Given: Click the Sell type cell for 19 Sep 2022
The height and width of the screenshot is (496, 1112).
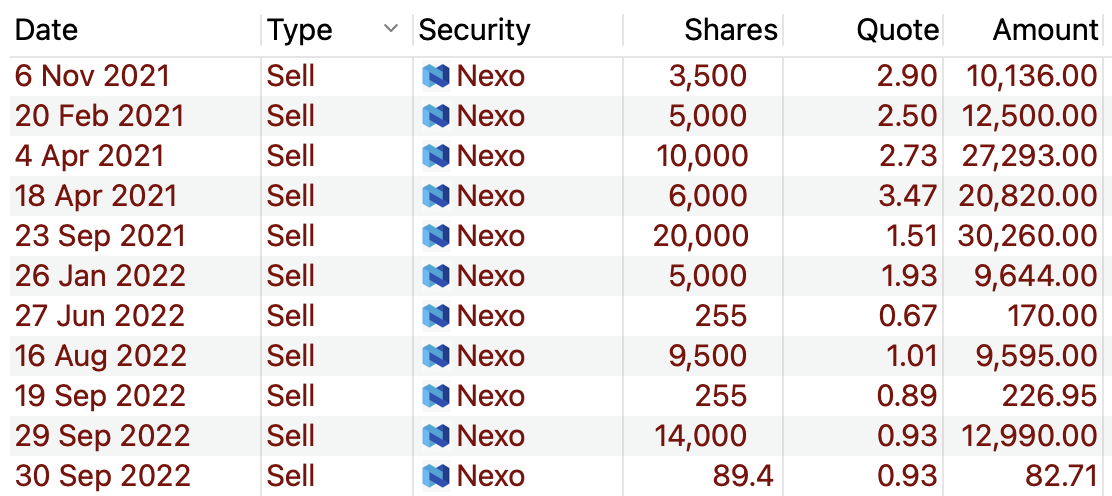Looking at the screenshot, I should click(291, 395).
